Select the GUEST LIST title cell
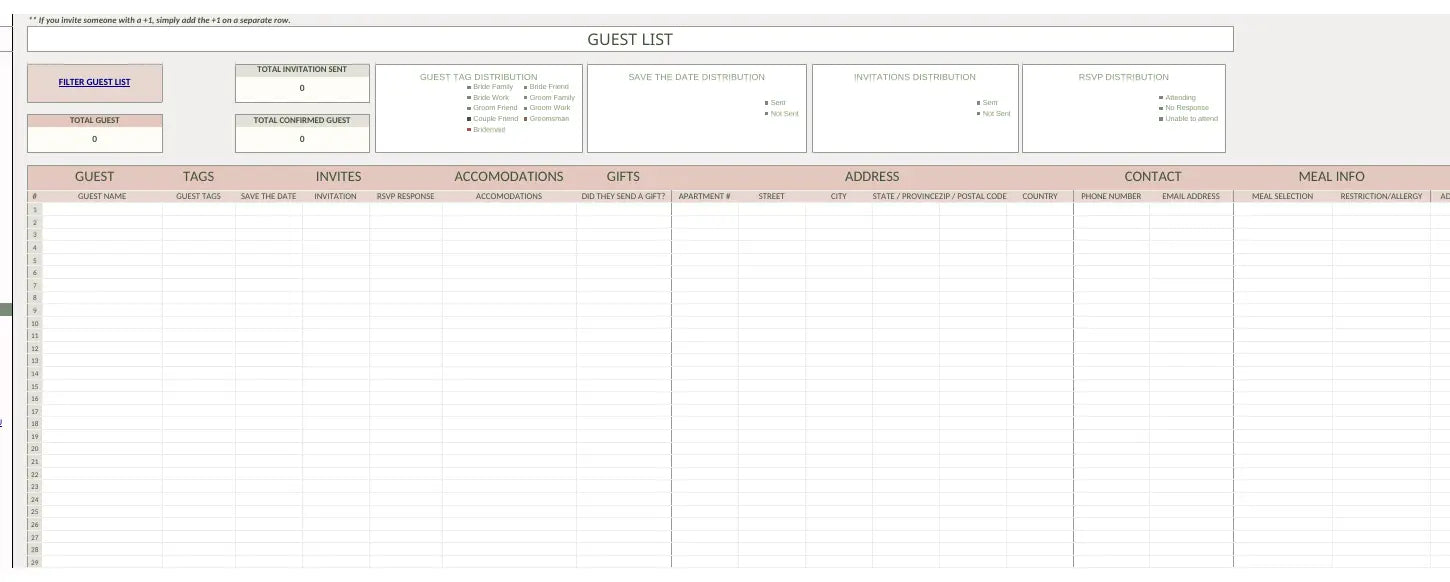This screenshot has height=582, width=1450. (630, 39)
